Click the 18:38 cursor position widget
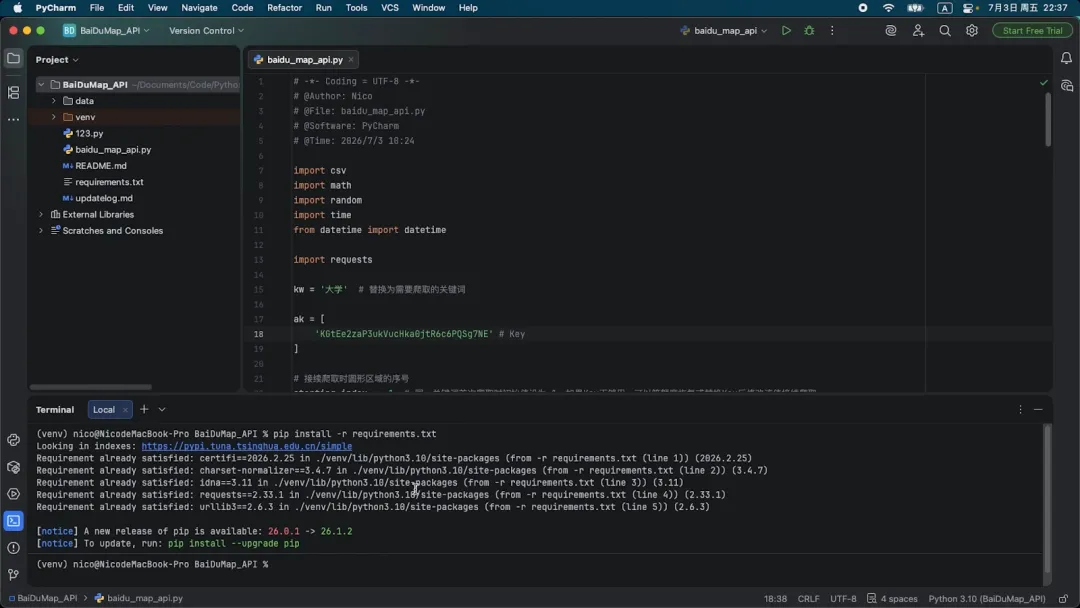 [775, 598]
